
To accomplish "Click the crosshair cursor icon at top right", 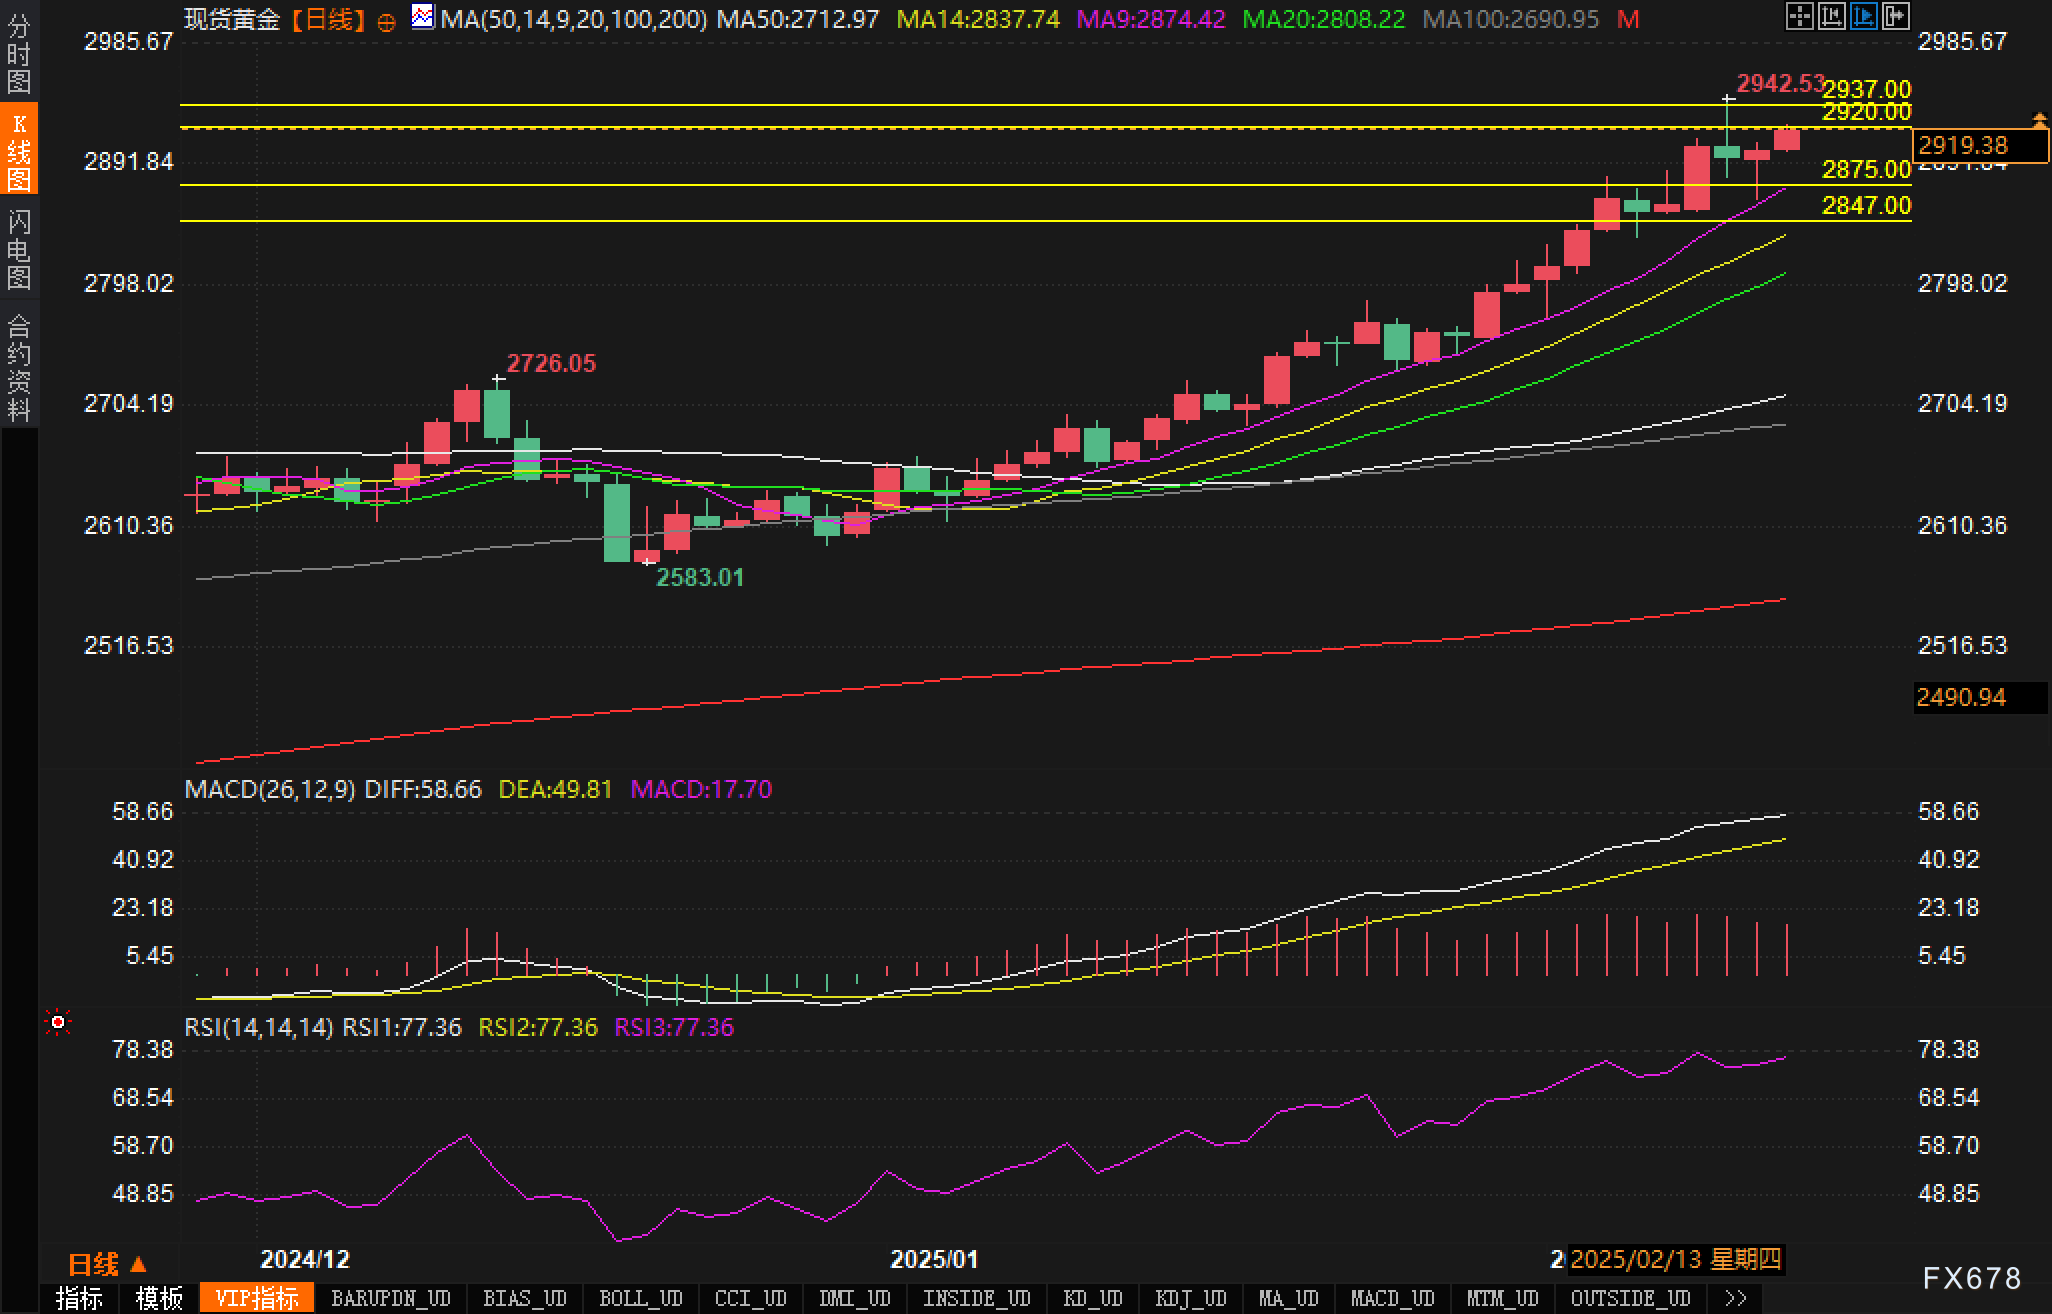I will point(1799,16).
